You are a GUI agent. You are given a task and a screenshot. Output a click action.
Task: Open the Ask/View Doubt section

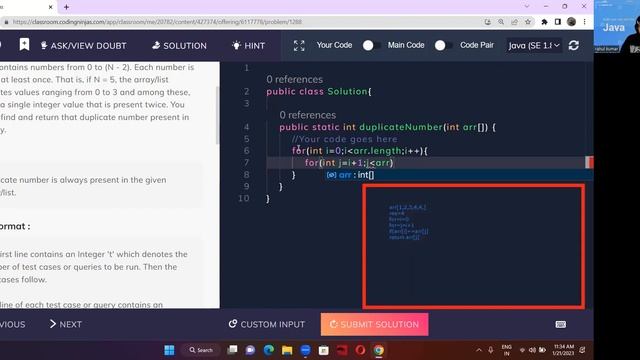point(83,46)
